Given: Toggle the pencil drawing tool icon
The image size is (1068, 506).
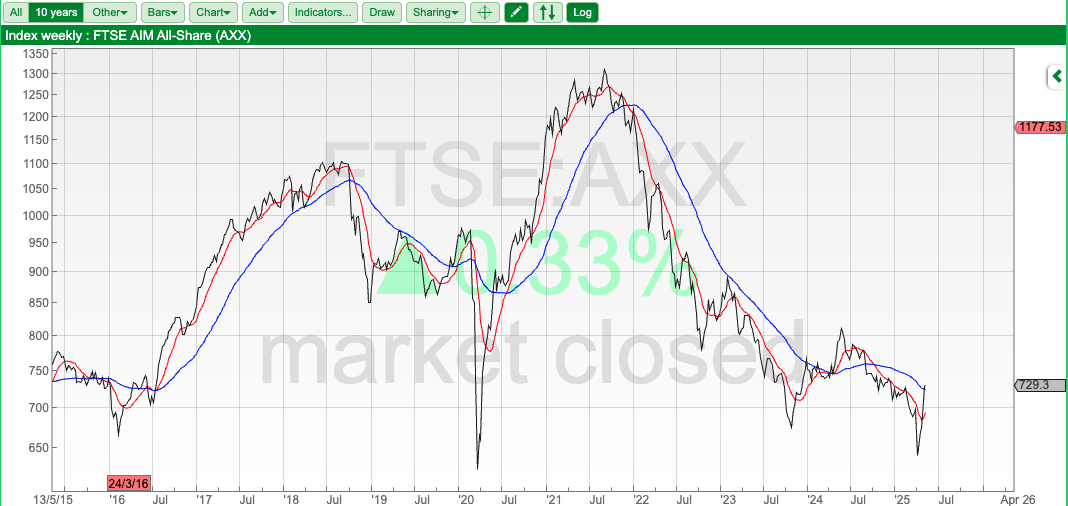Looking at the screenshot, I should [x=516, y=12].
